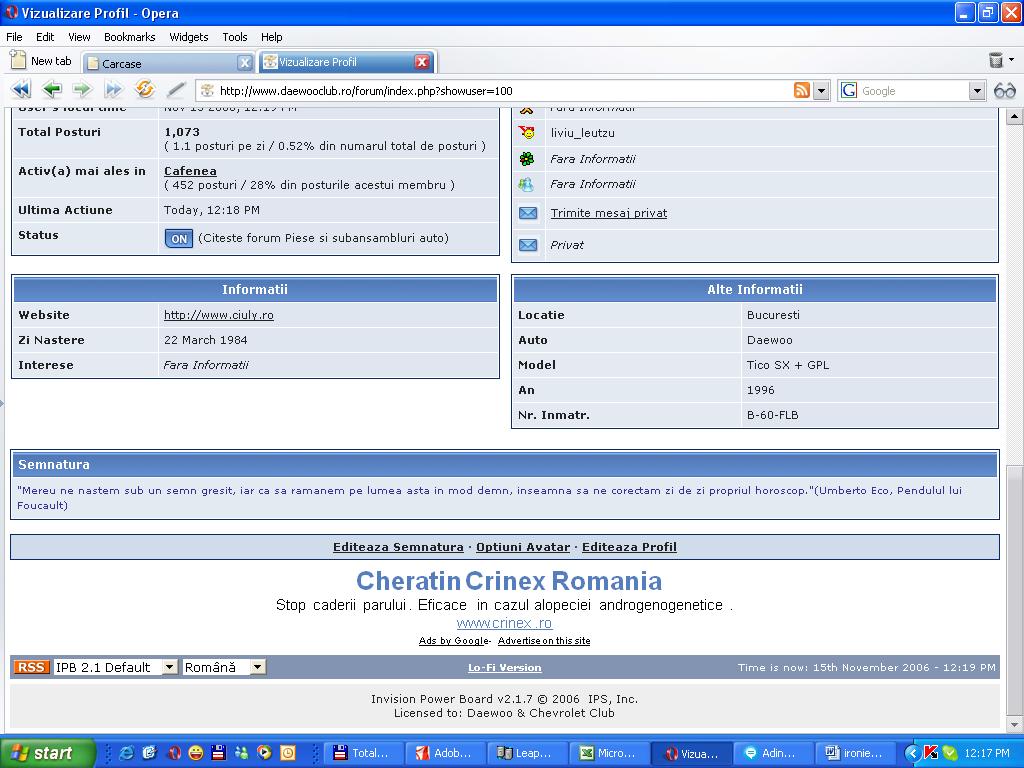Click the orange RSS badge in footer

(x=30, y=667)
